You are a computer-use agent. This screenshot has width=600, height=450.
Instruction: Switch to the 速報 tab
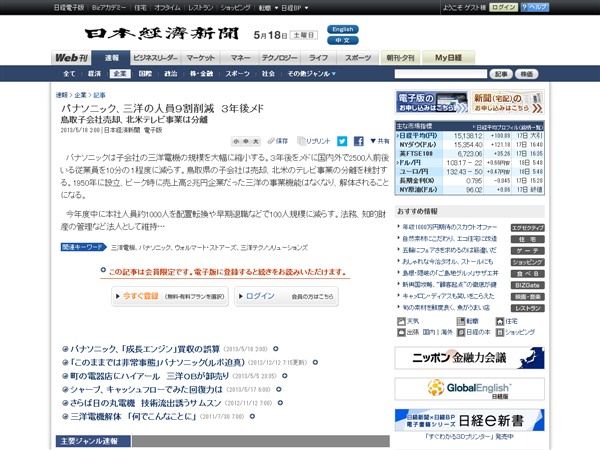[x=112, y=58]
